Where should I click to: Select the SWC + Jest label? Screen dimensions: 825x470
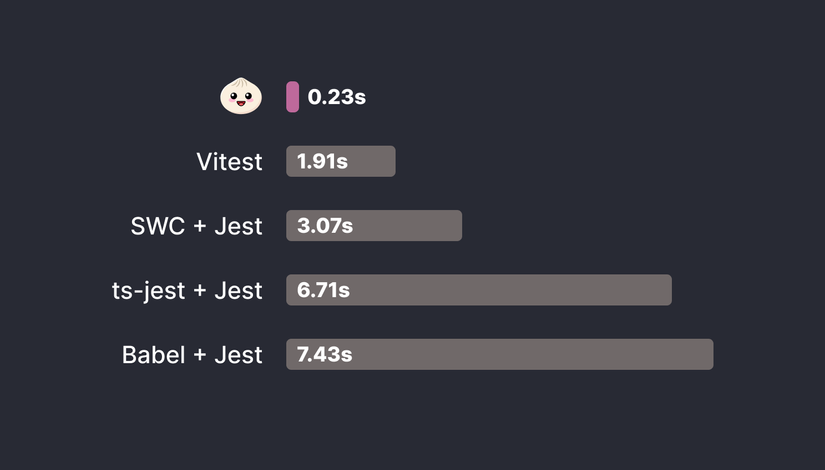(x=197, y=226)
